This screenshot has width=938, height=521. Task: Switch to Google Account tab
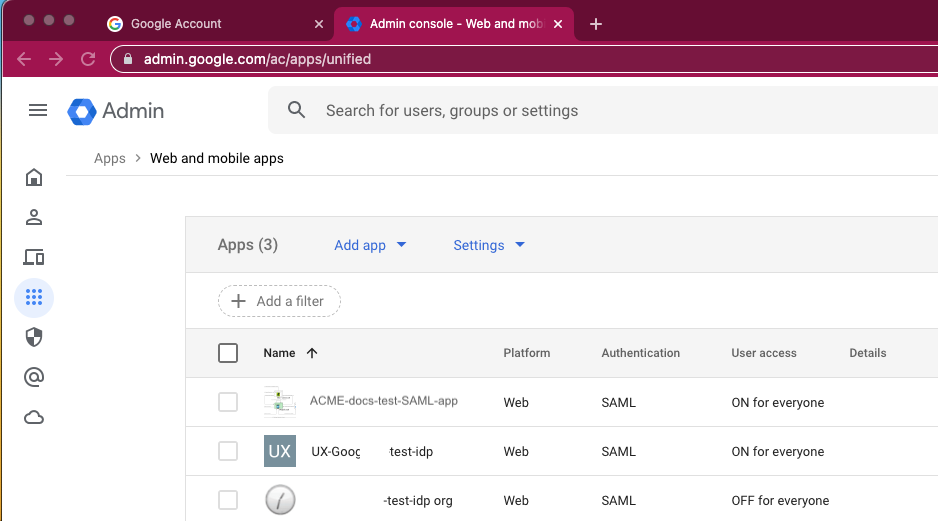(x=215, y=24)
